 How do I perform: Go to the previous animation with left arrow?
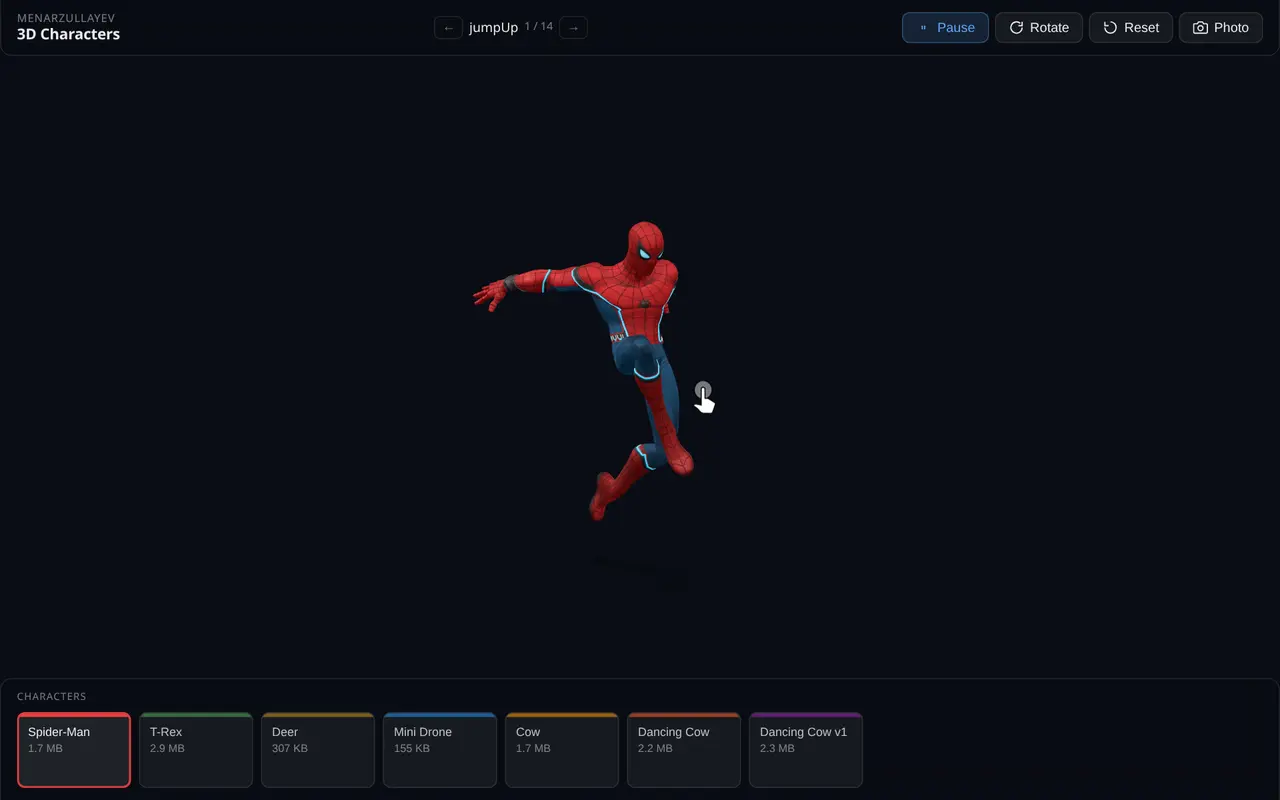click(x=448, y=28)
